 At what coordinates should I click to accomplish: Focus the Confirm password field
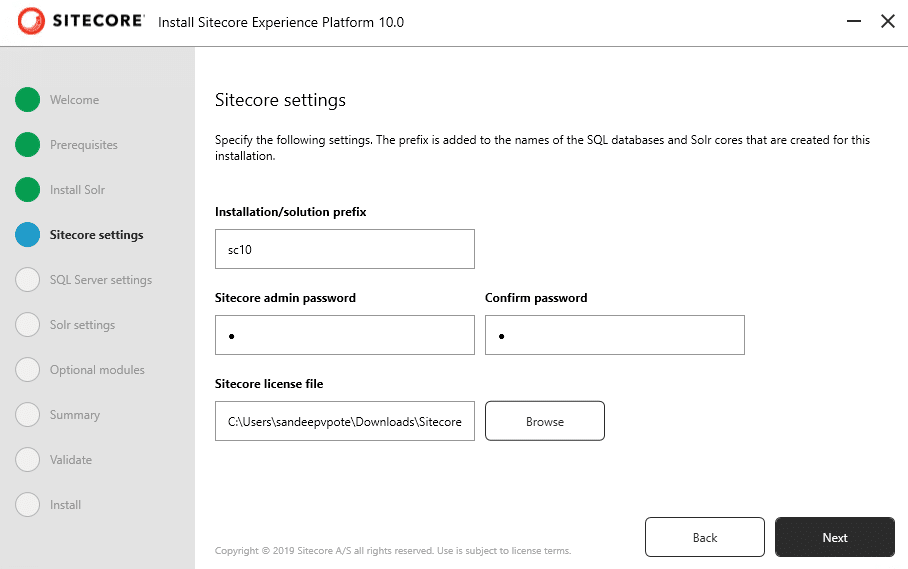[614, 335]
